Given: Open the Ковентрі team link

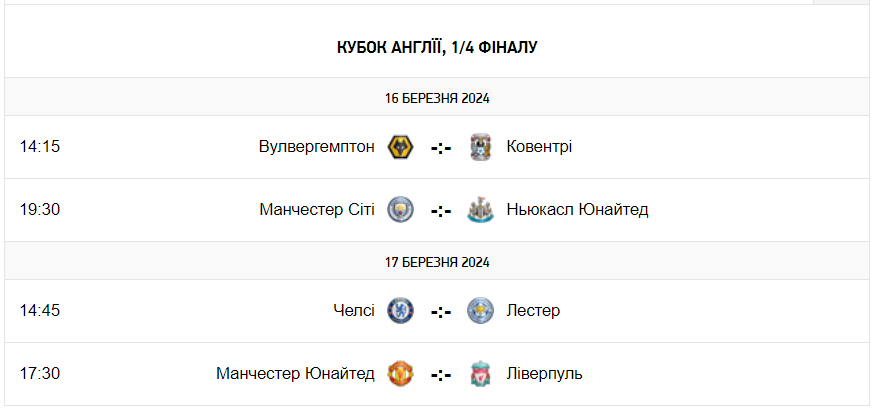Looking at the screenshot, I should click(539, 147).
